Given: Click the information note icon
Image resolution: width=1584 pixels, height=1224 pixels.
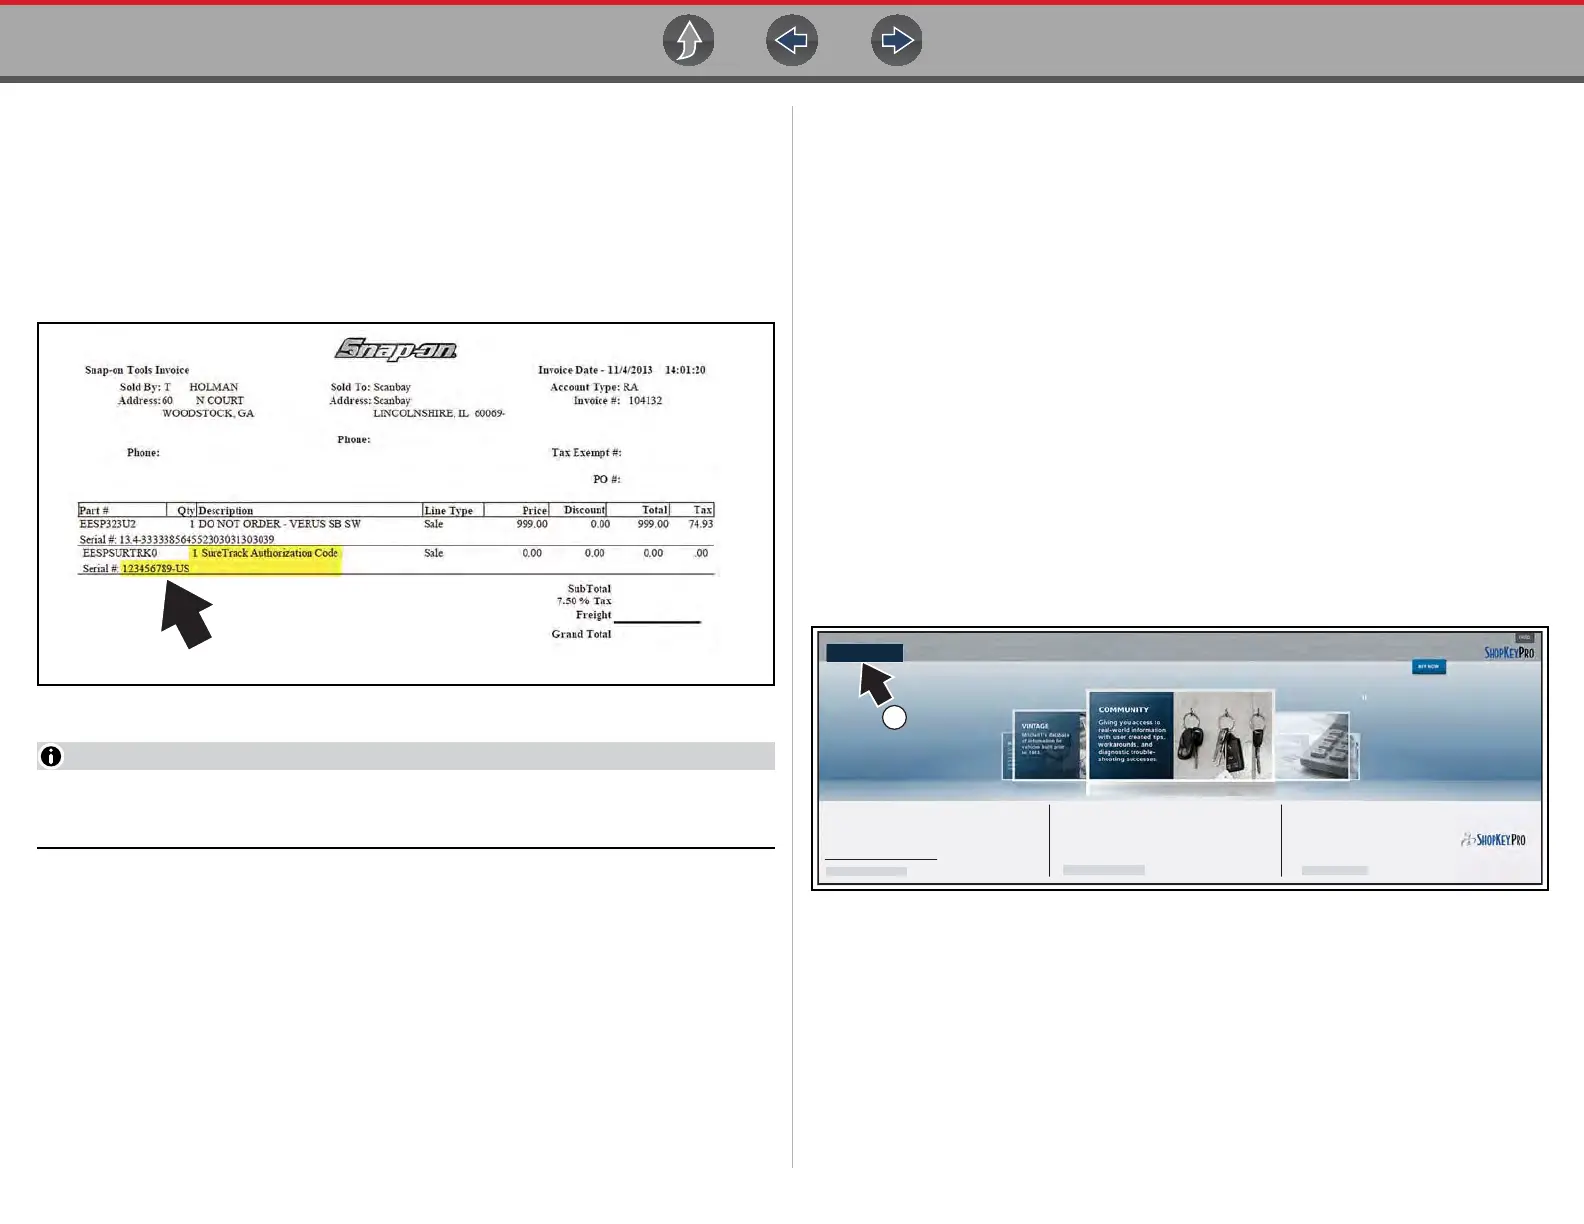Looking at the screenshot, I should pyautogui.click(x=51, y=756).
